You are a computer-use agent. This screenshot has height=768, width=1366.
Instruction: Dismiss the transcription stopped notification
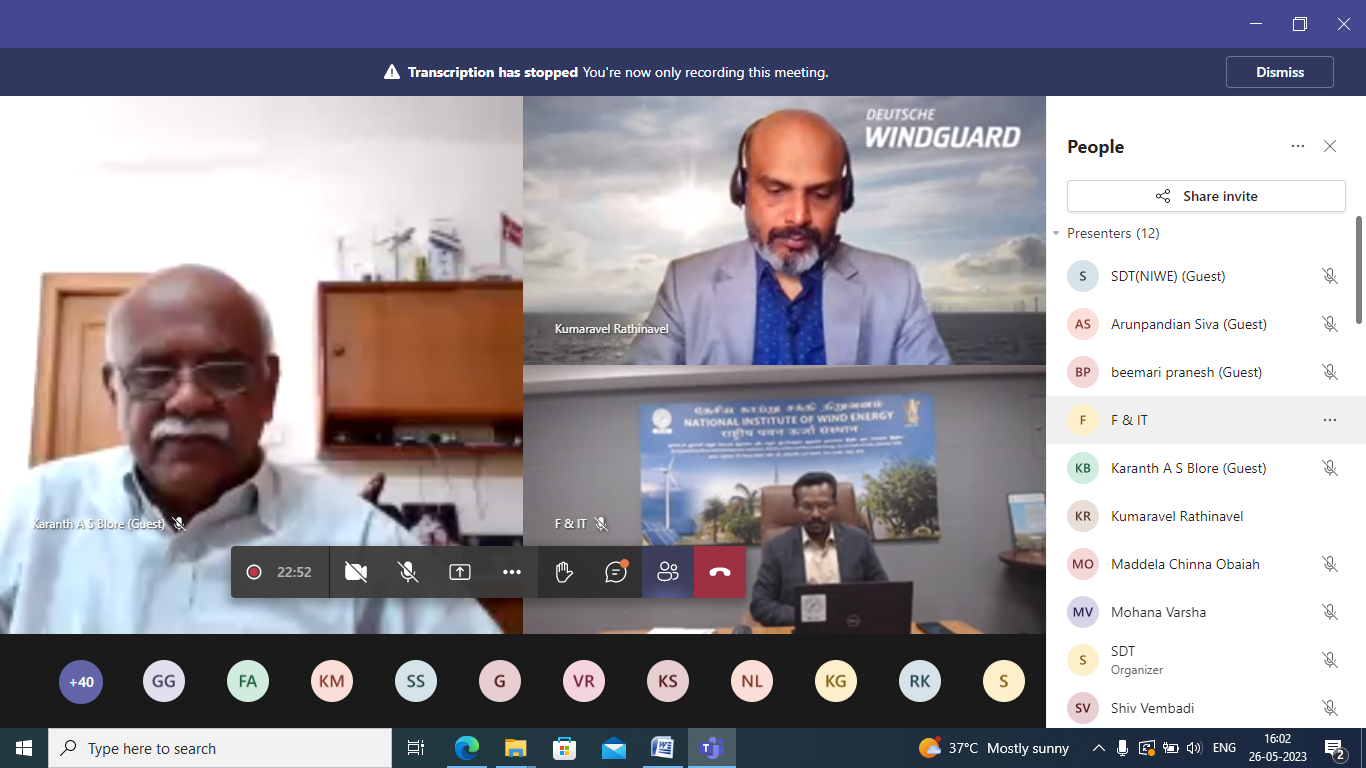pyautogui.click(x=1279, y=72)
